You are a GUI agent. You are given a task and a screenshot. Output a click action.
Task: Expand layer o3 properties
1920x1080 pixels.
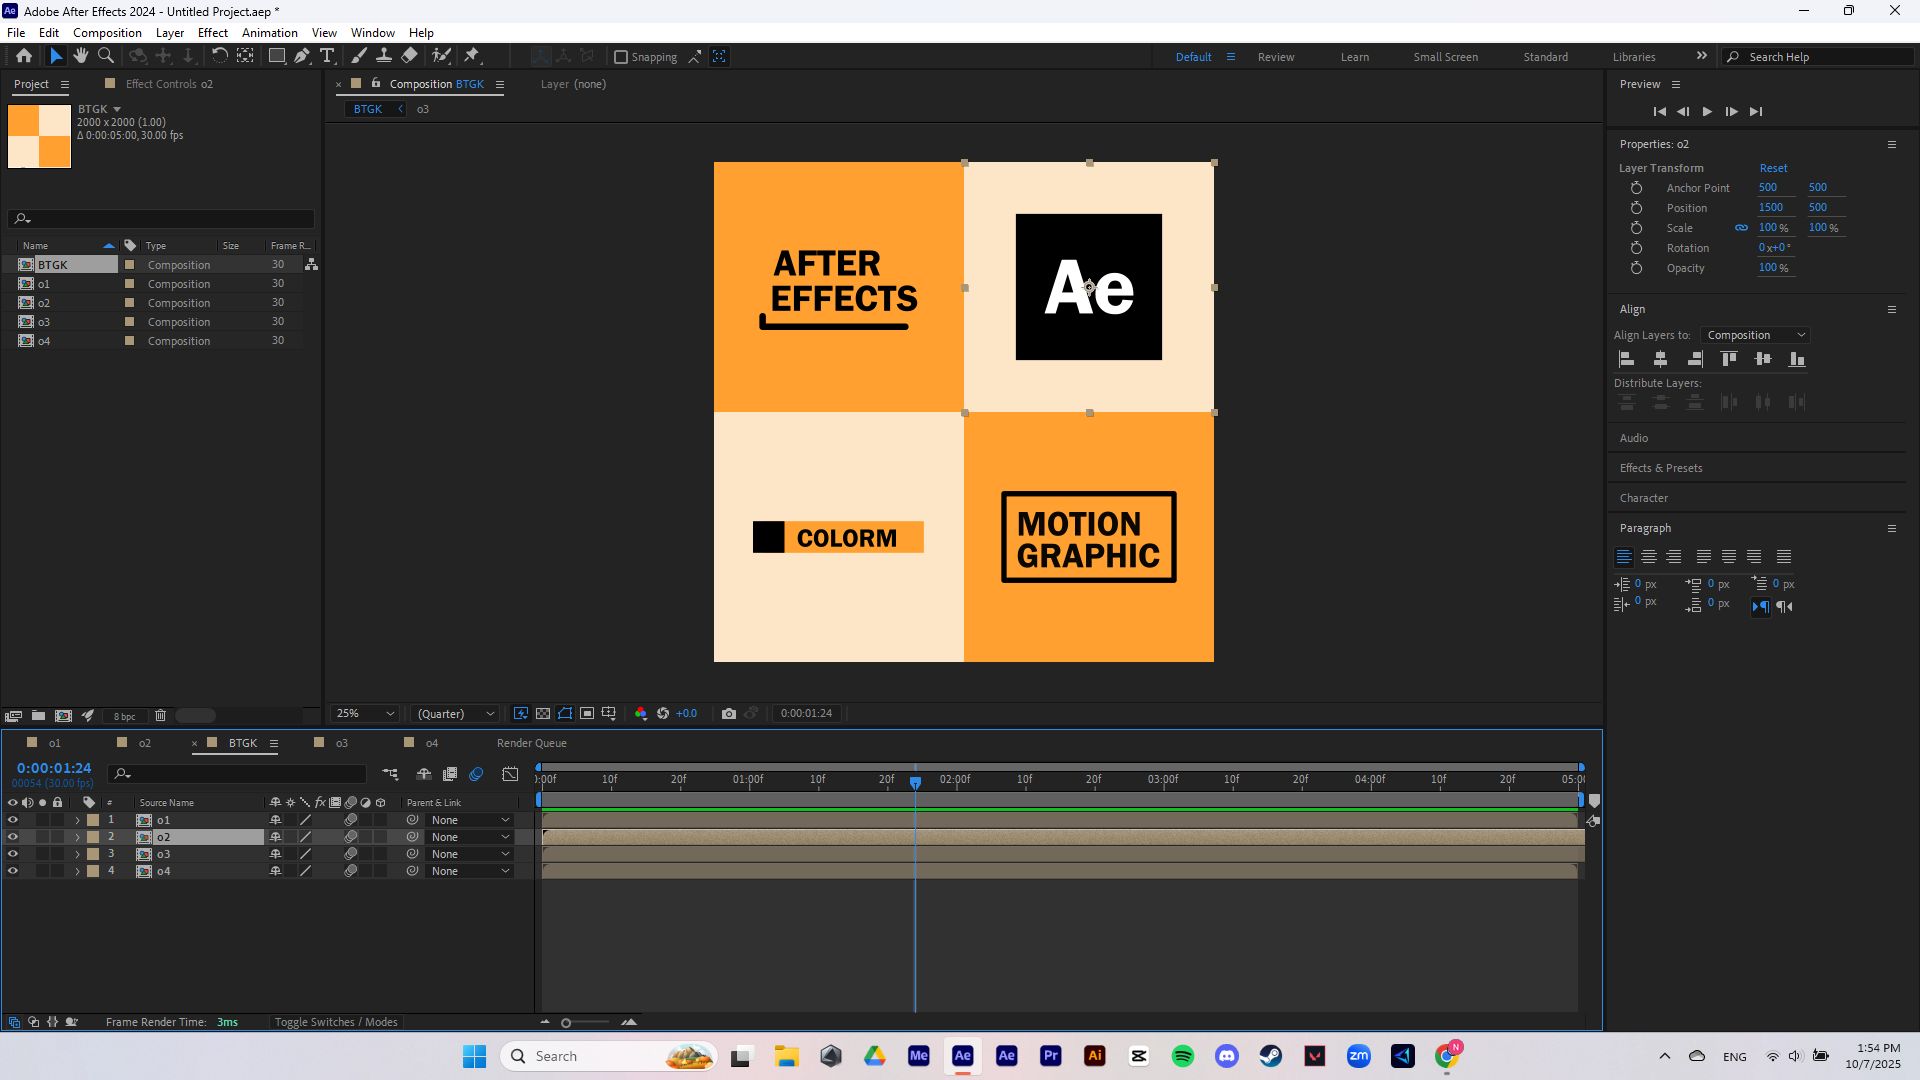(77, 854)
